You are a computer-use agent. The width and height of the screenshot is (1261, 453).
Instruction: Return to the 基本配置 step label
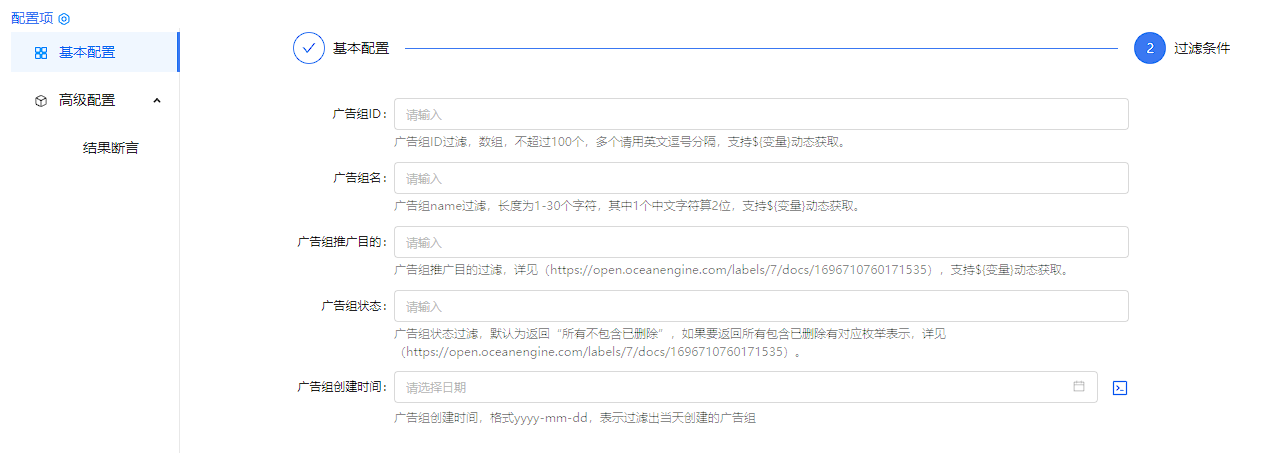click(361, 48)
